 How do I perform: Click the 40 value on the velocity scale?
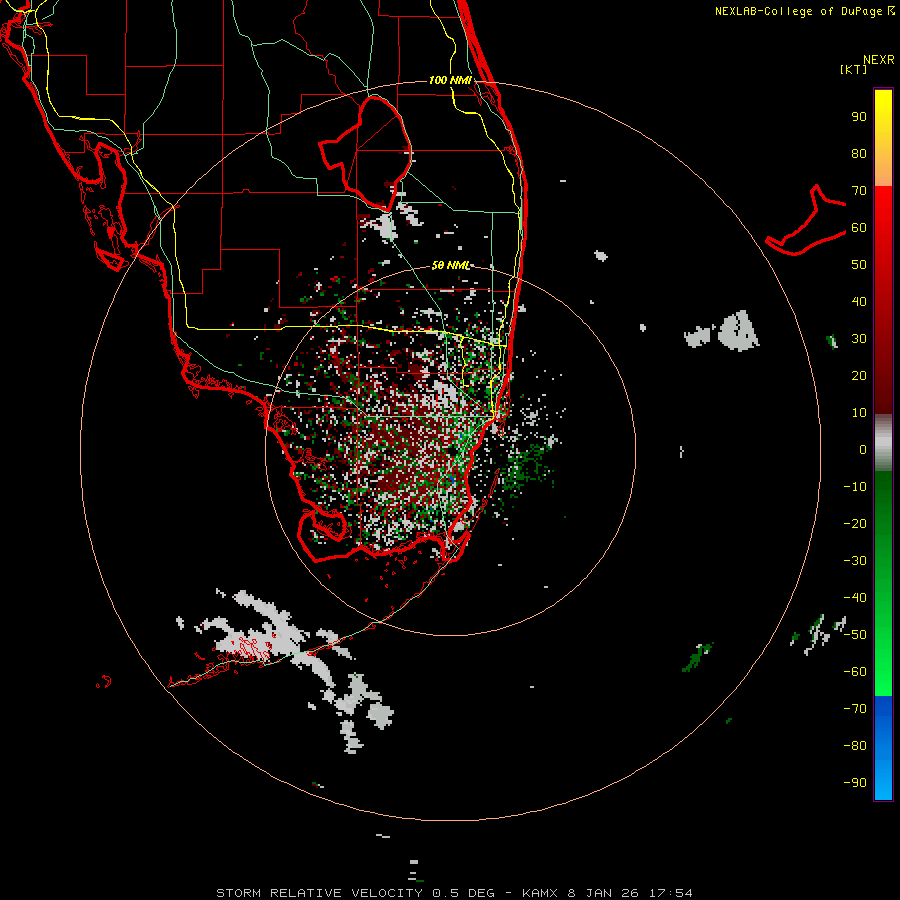coord(859,302)
